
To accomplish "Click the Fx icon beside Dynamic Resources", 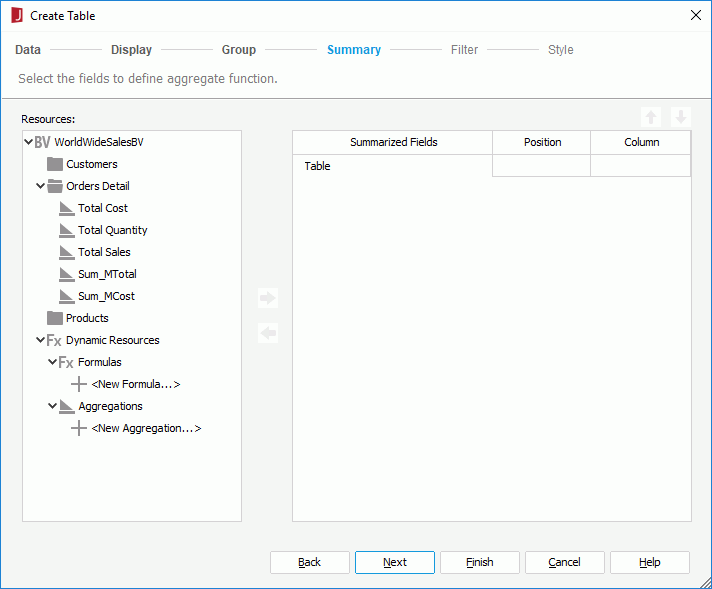I will coord(54,340).
